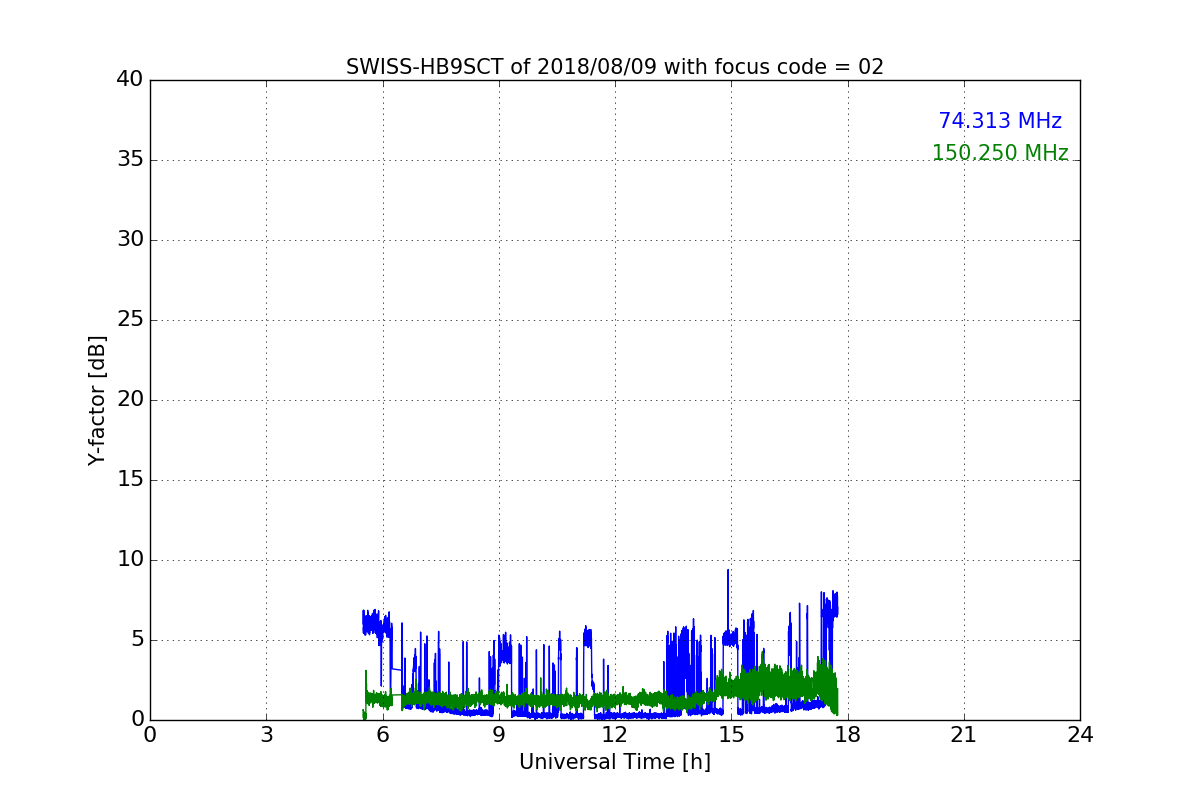
Task: Click x-axis tick label '18'
Action: click(848, 735)
